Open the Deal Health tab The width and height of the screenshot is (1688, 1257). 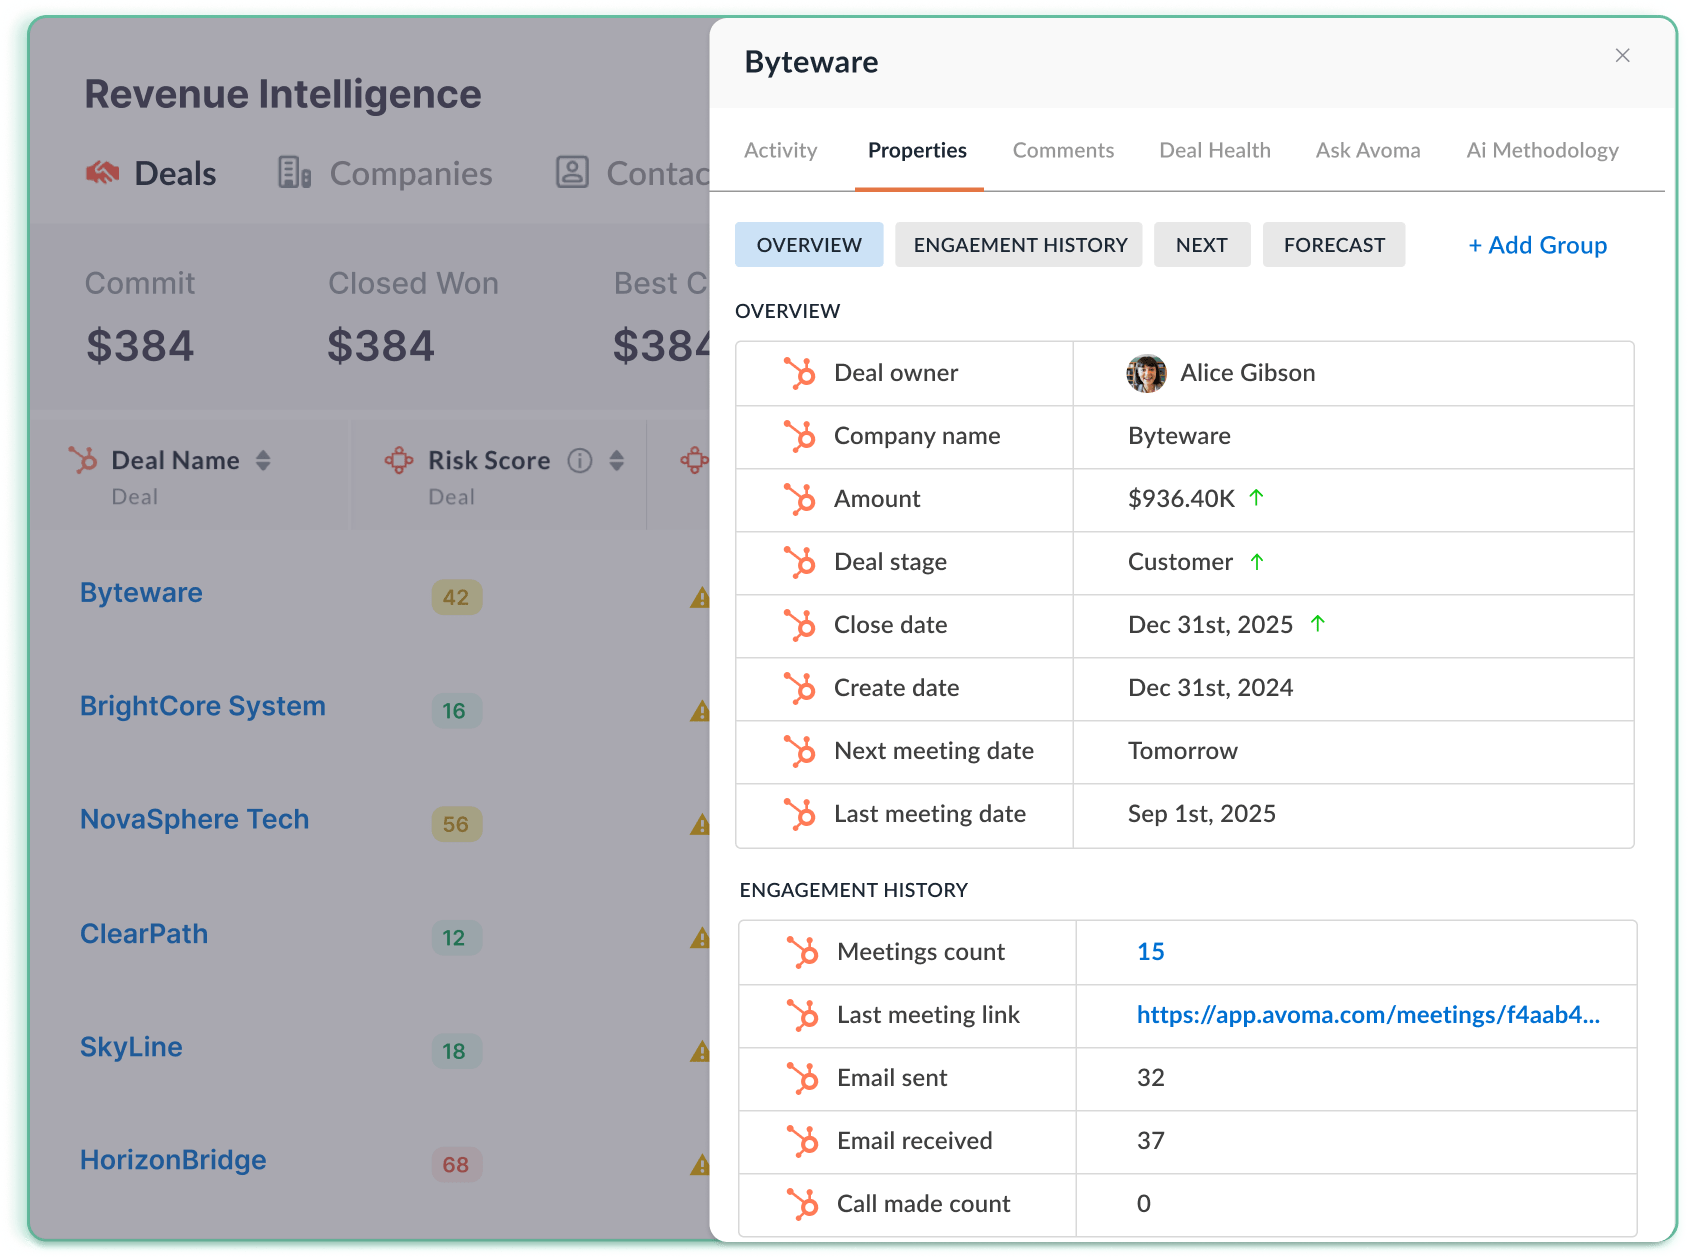click(1215, 150)
